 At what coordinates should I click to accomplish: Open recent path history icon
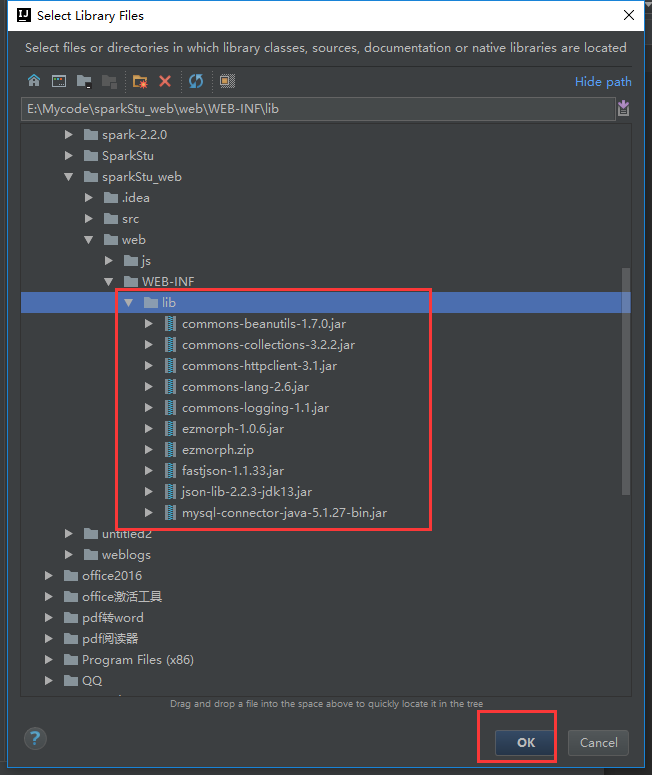coord(624,108)
